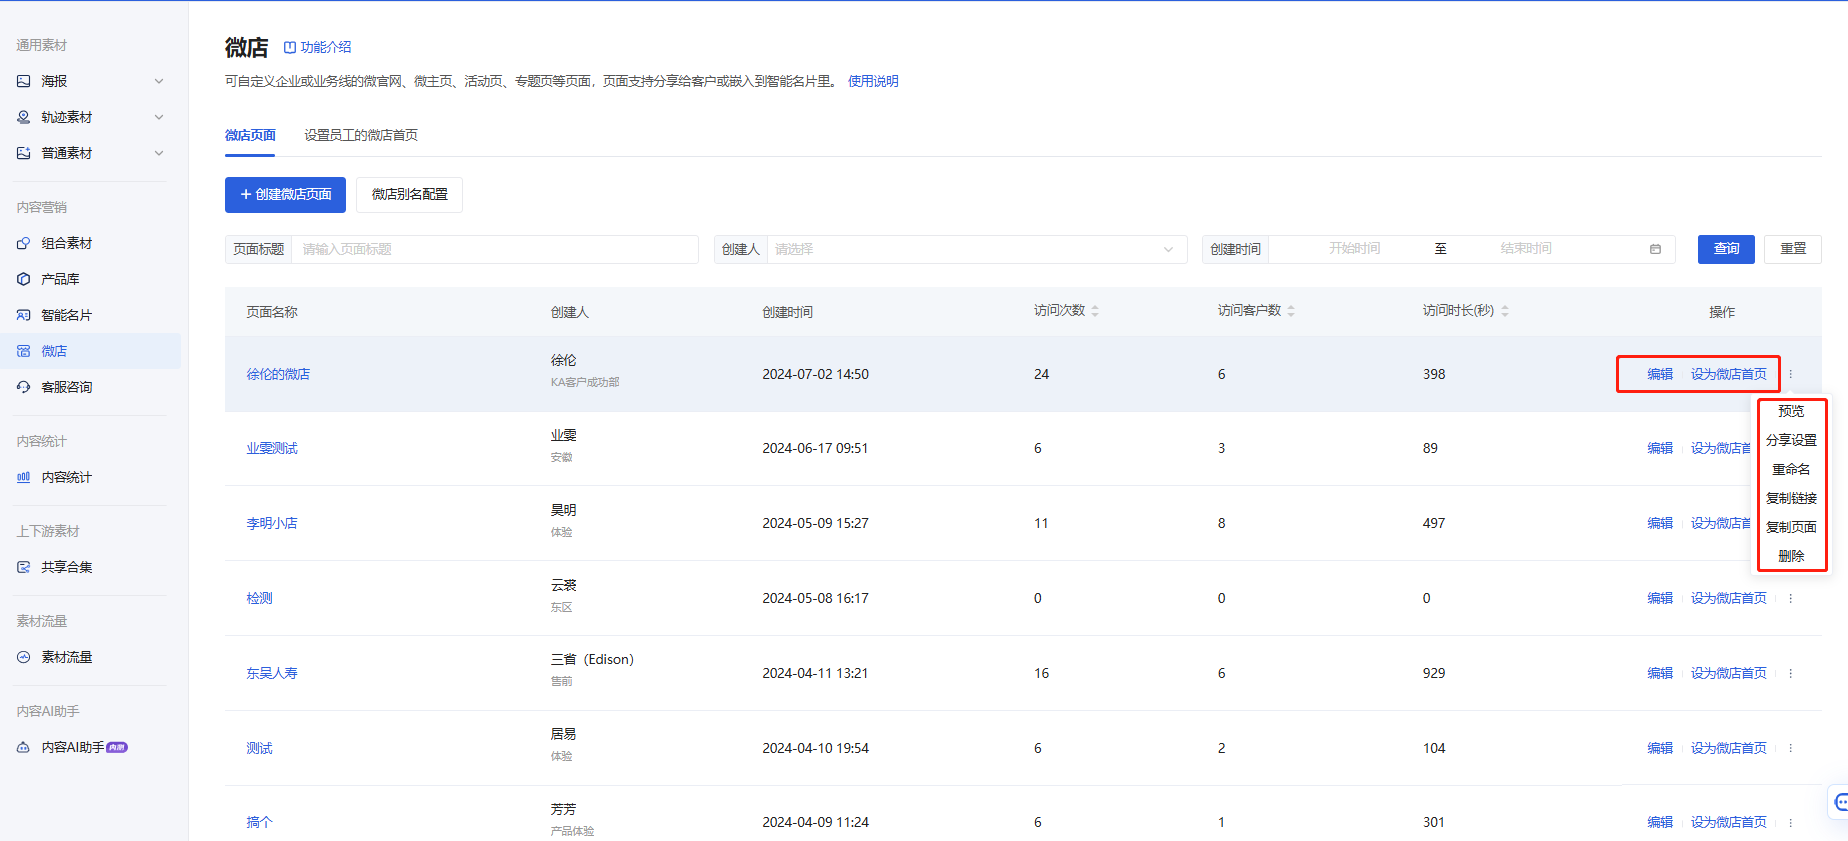Expand the 普通素材 sidebar chevron
The width and height of the screenshot is (1848, 841).
coord(159,153)
